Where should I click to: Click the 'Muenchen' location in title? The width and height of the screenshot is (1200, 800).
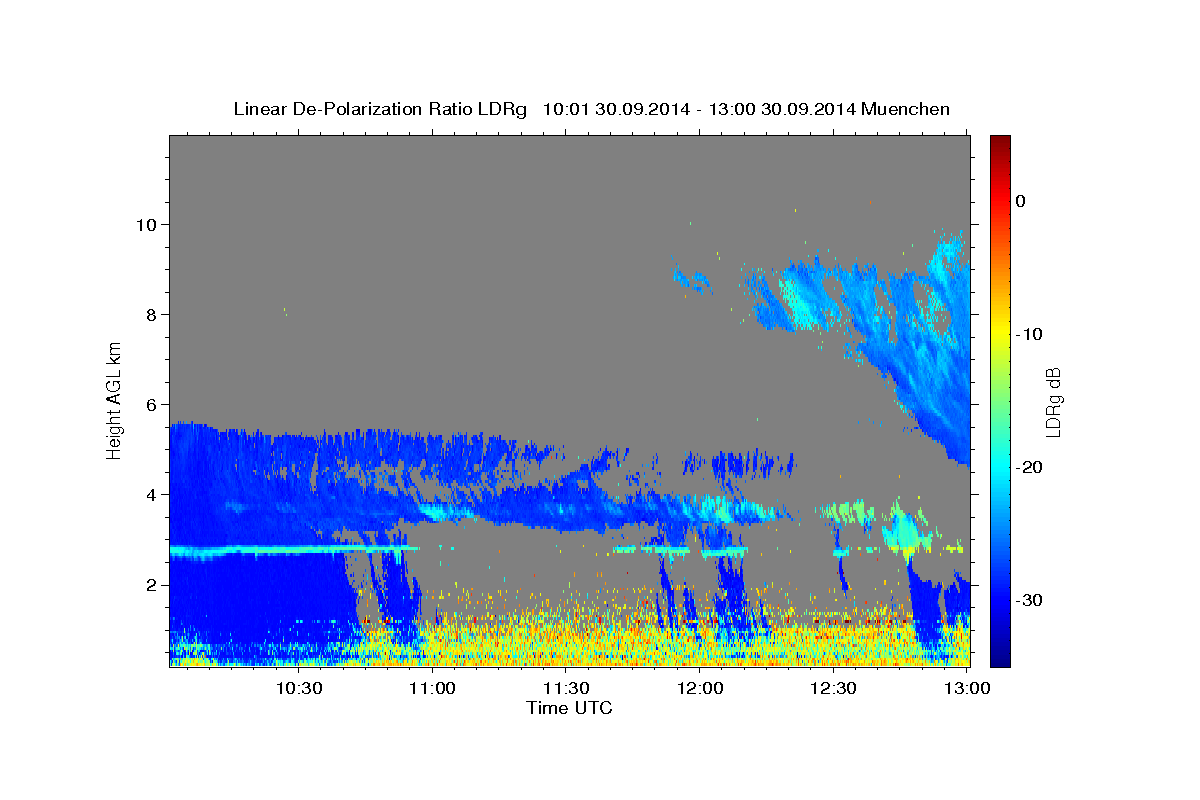907,109
